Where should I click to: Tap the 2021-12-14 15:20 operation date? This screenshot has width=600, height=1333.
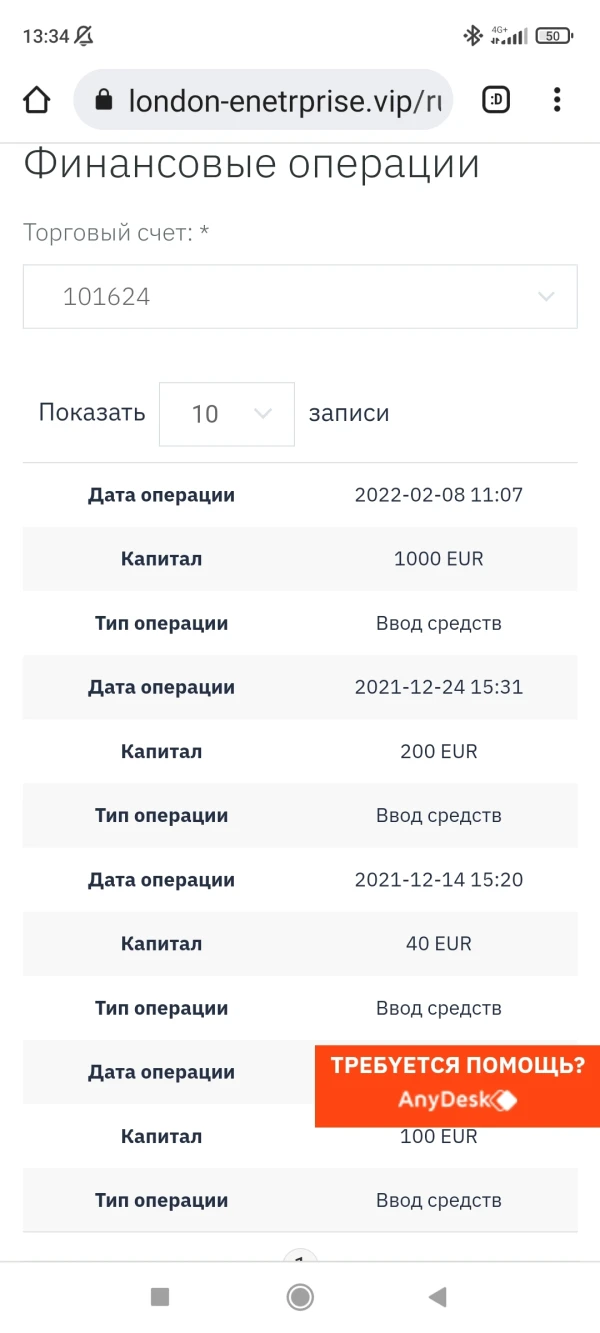438,880
